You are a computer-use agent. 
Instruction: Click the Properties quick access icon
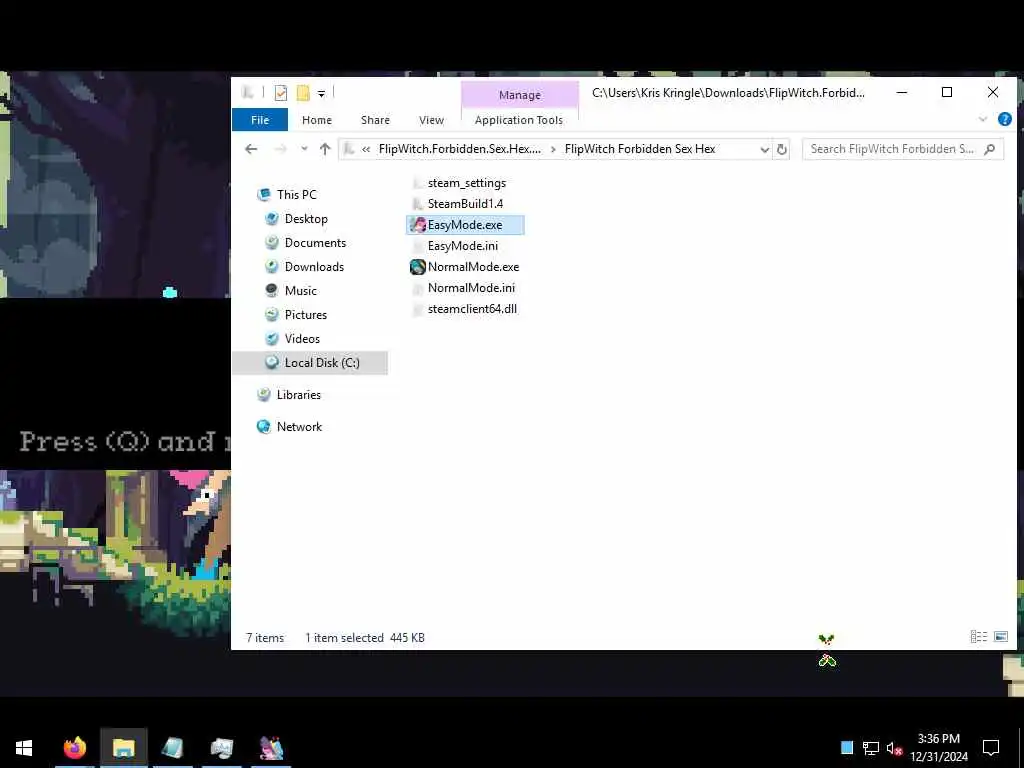pos(281,93)
